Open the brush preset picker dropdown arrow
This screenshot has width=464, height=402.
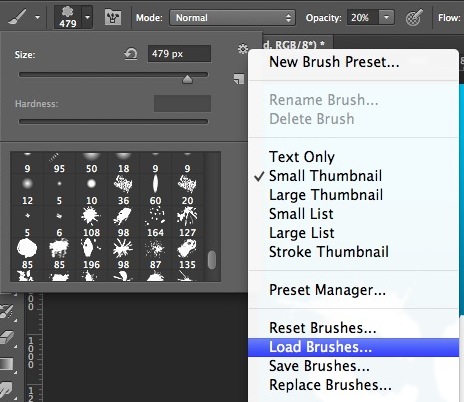click(87, 17)
